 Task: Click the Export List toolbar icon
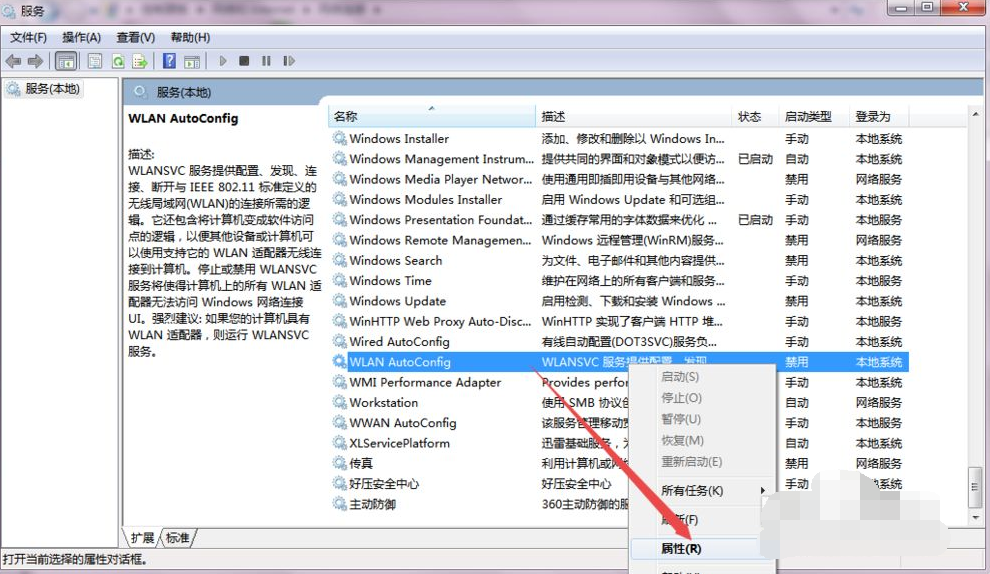pos(141,61)
